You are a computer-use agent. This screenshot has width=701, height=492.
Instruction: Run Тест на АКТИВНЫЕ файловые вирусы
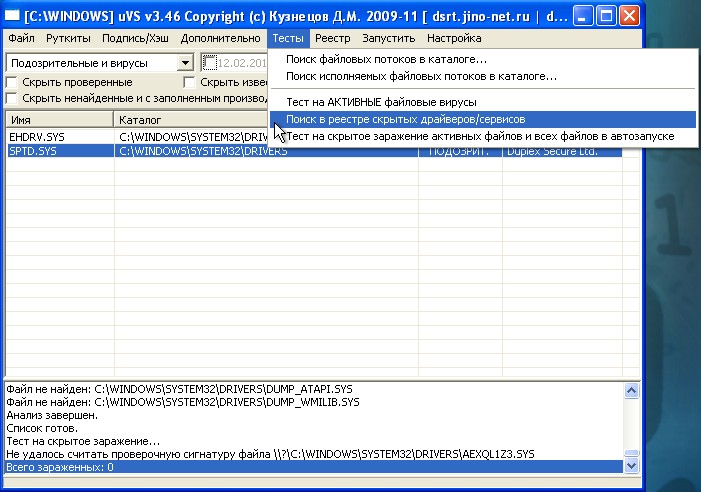click(x=483, y=102)
